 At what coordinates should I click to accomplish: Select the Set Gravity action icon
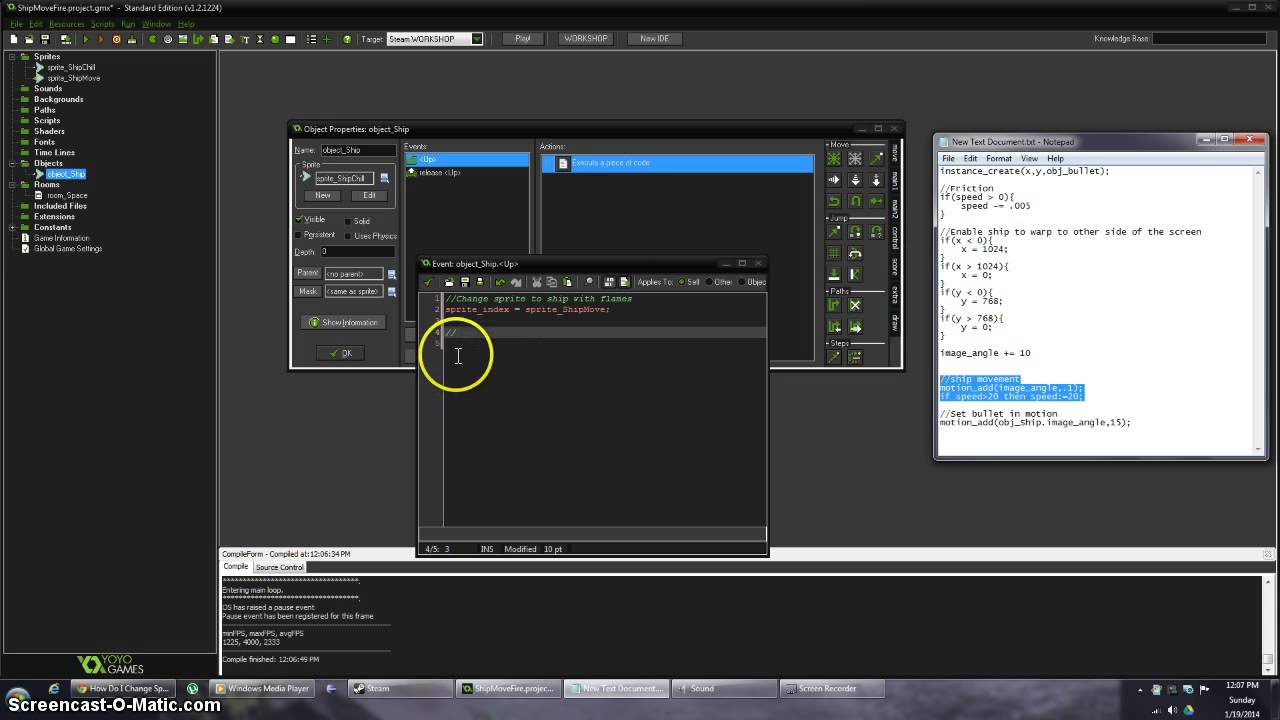tap(876, 180)
